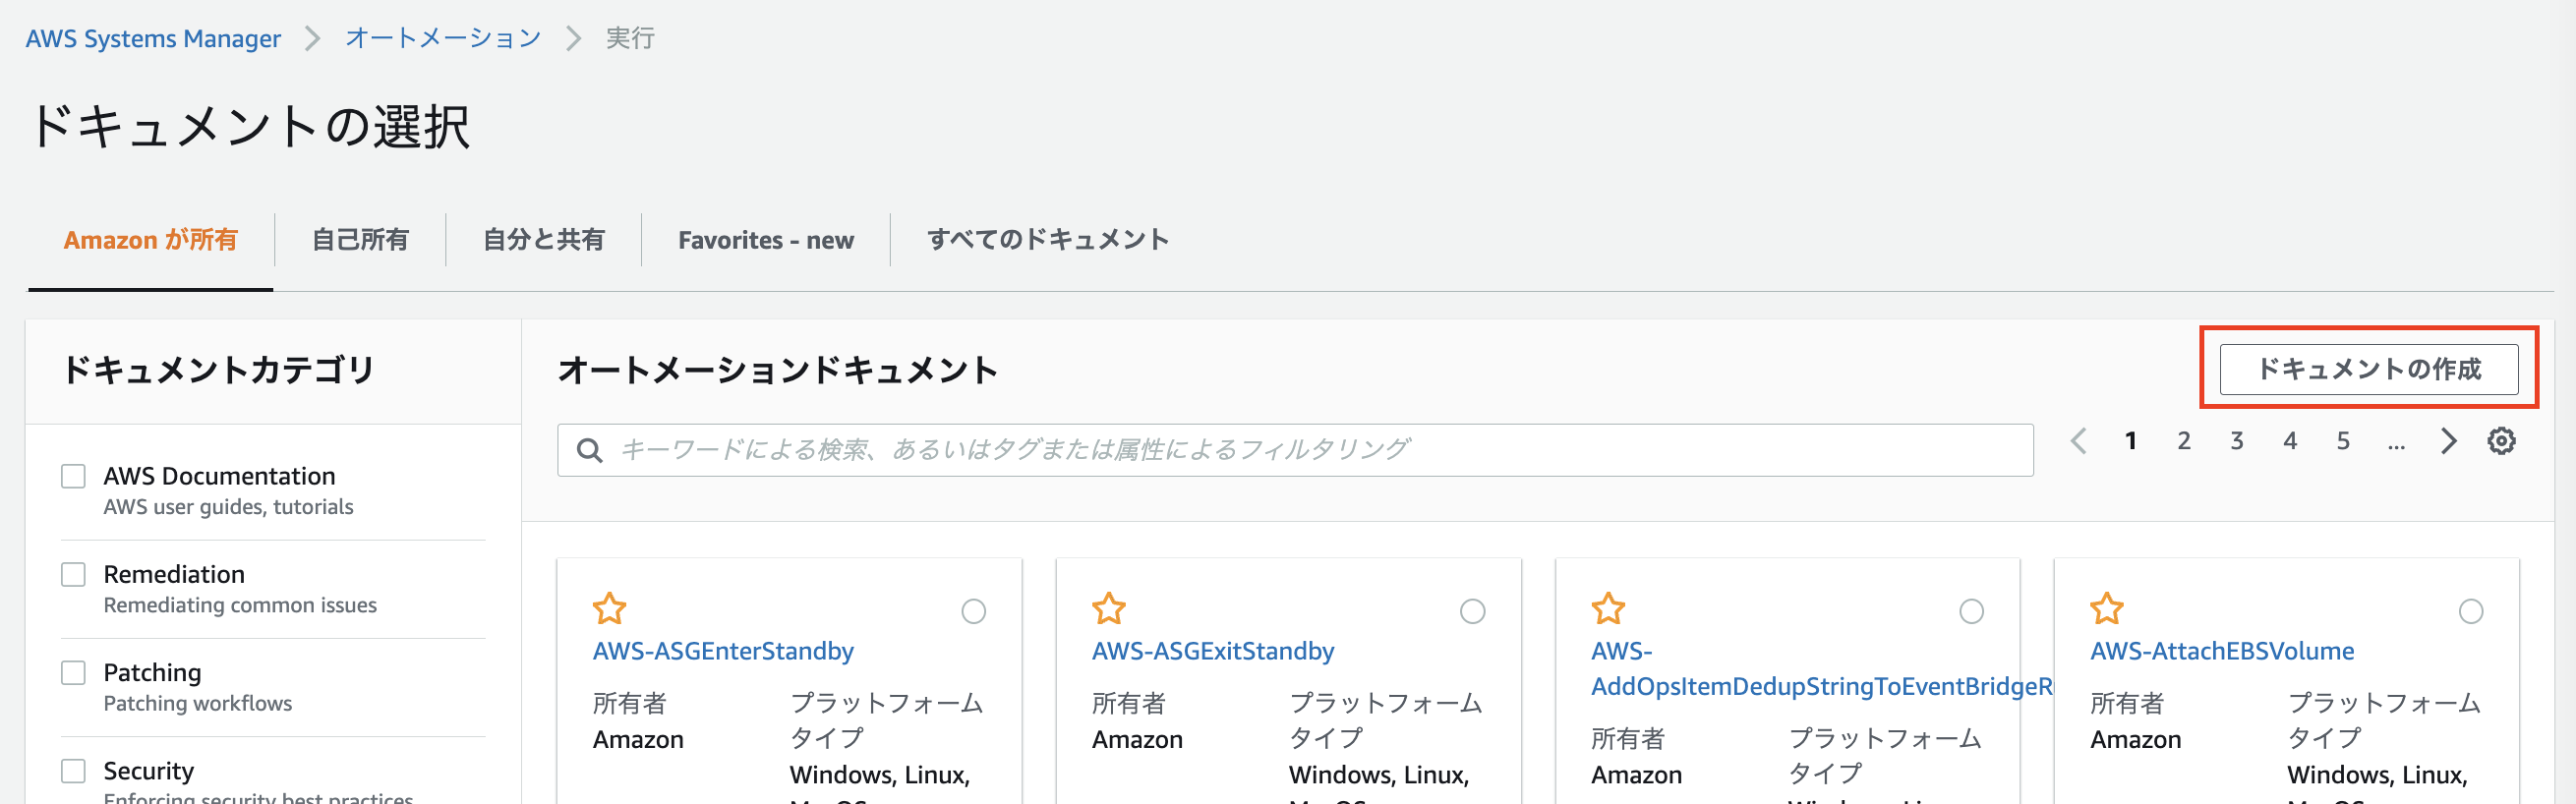The width and height of the screenshot is (2576, 804).
Task: Check the AWS Documentation category checkbox
Action: tap(72, 476)
